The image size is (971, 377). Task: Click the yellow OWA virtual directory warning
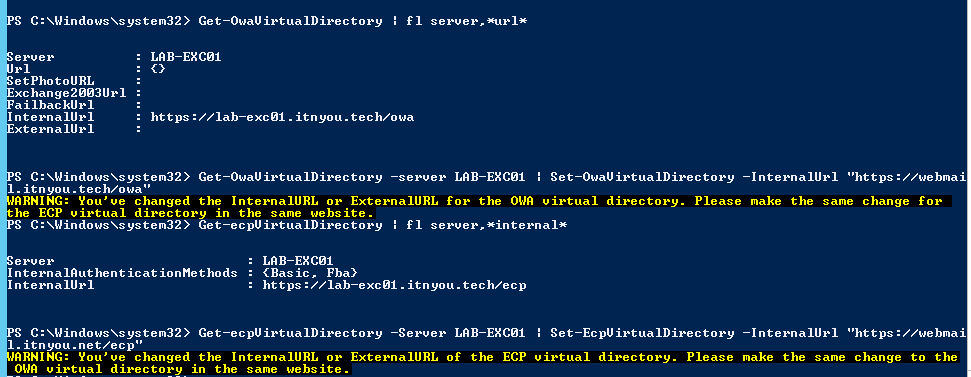point(479,207)
